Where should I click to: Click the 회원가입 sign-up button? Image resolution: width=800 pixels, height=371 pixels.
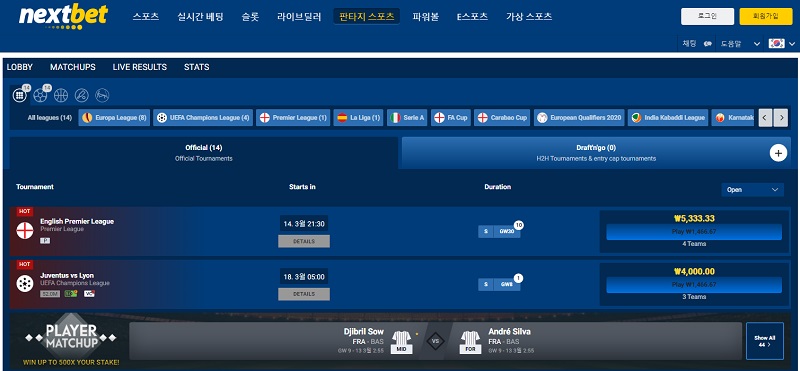(766, 16)
